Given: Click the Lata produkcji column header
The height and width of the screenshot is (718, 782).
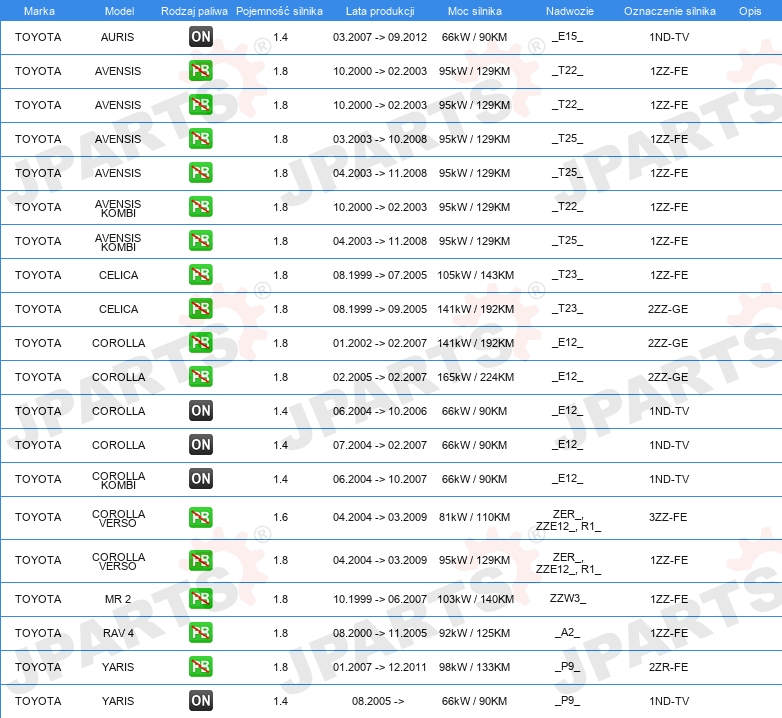Looking at the screenshot, I should (x=380, y=11).
